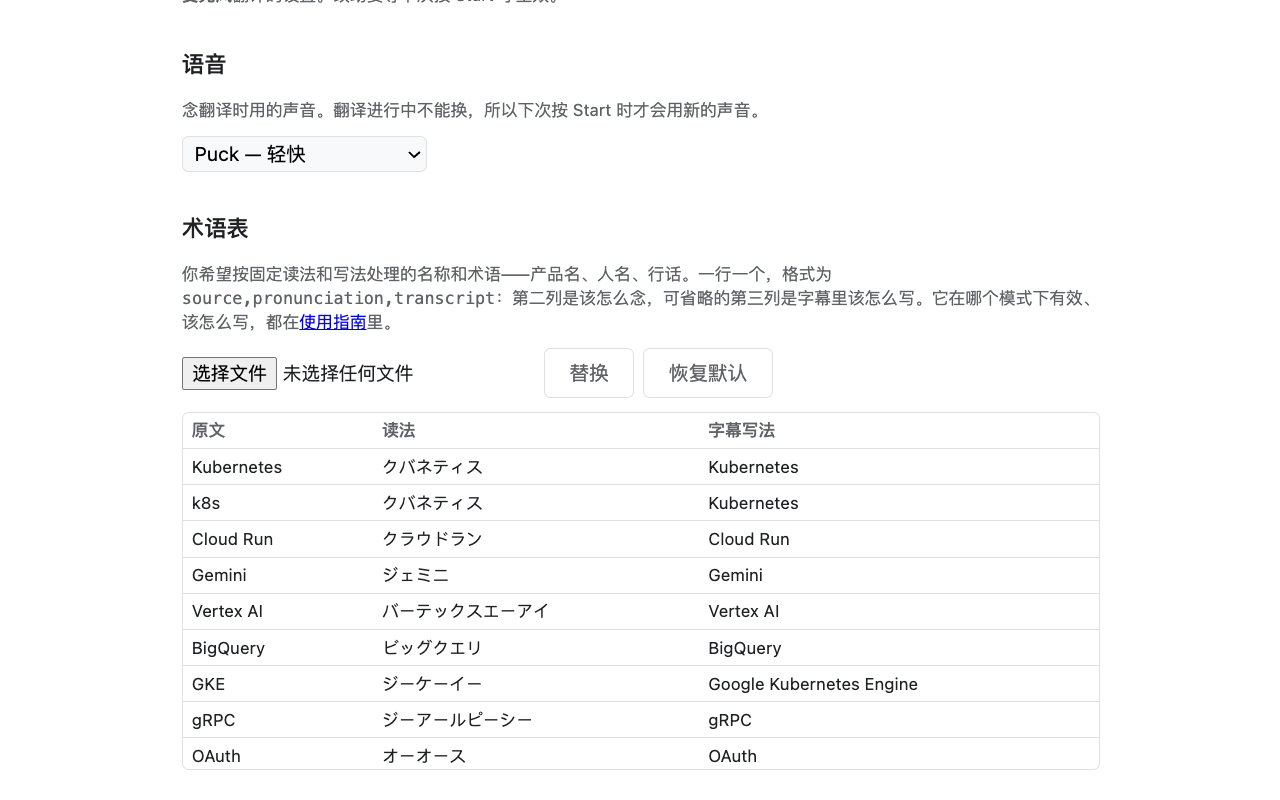Open the 使用指南 link
The image size is (1280, 800).
click(x=333, y=322)
